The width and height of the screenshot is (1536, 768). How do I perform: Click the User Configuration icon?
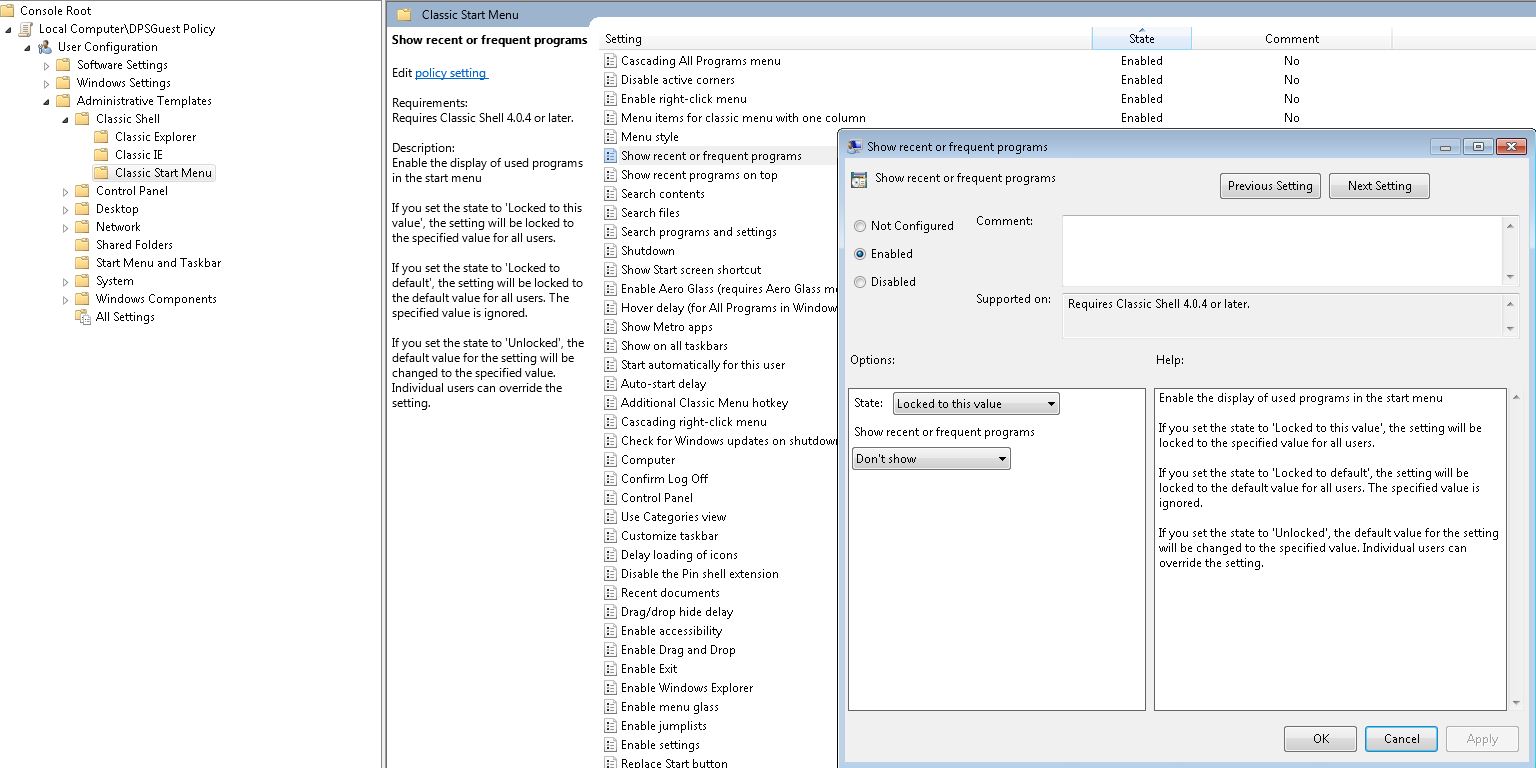[x=45, y=47]
